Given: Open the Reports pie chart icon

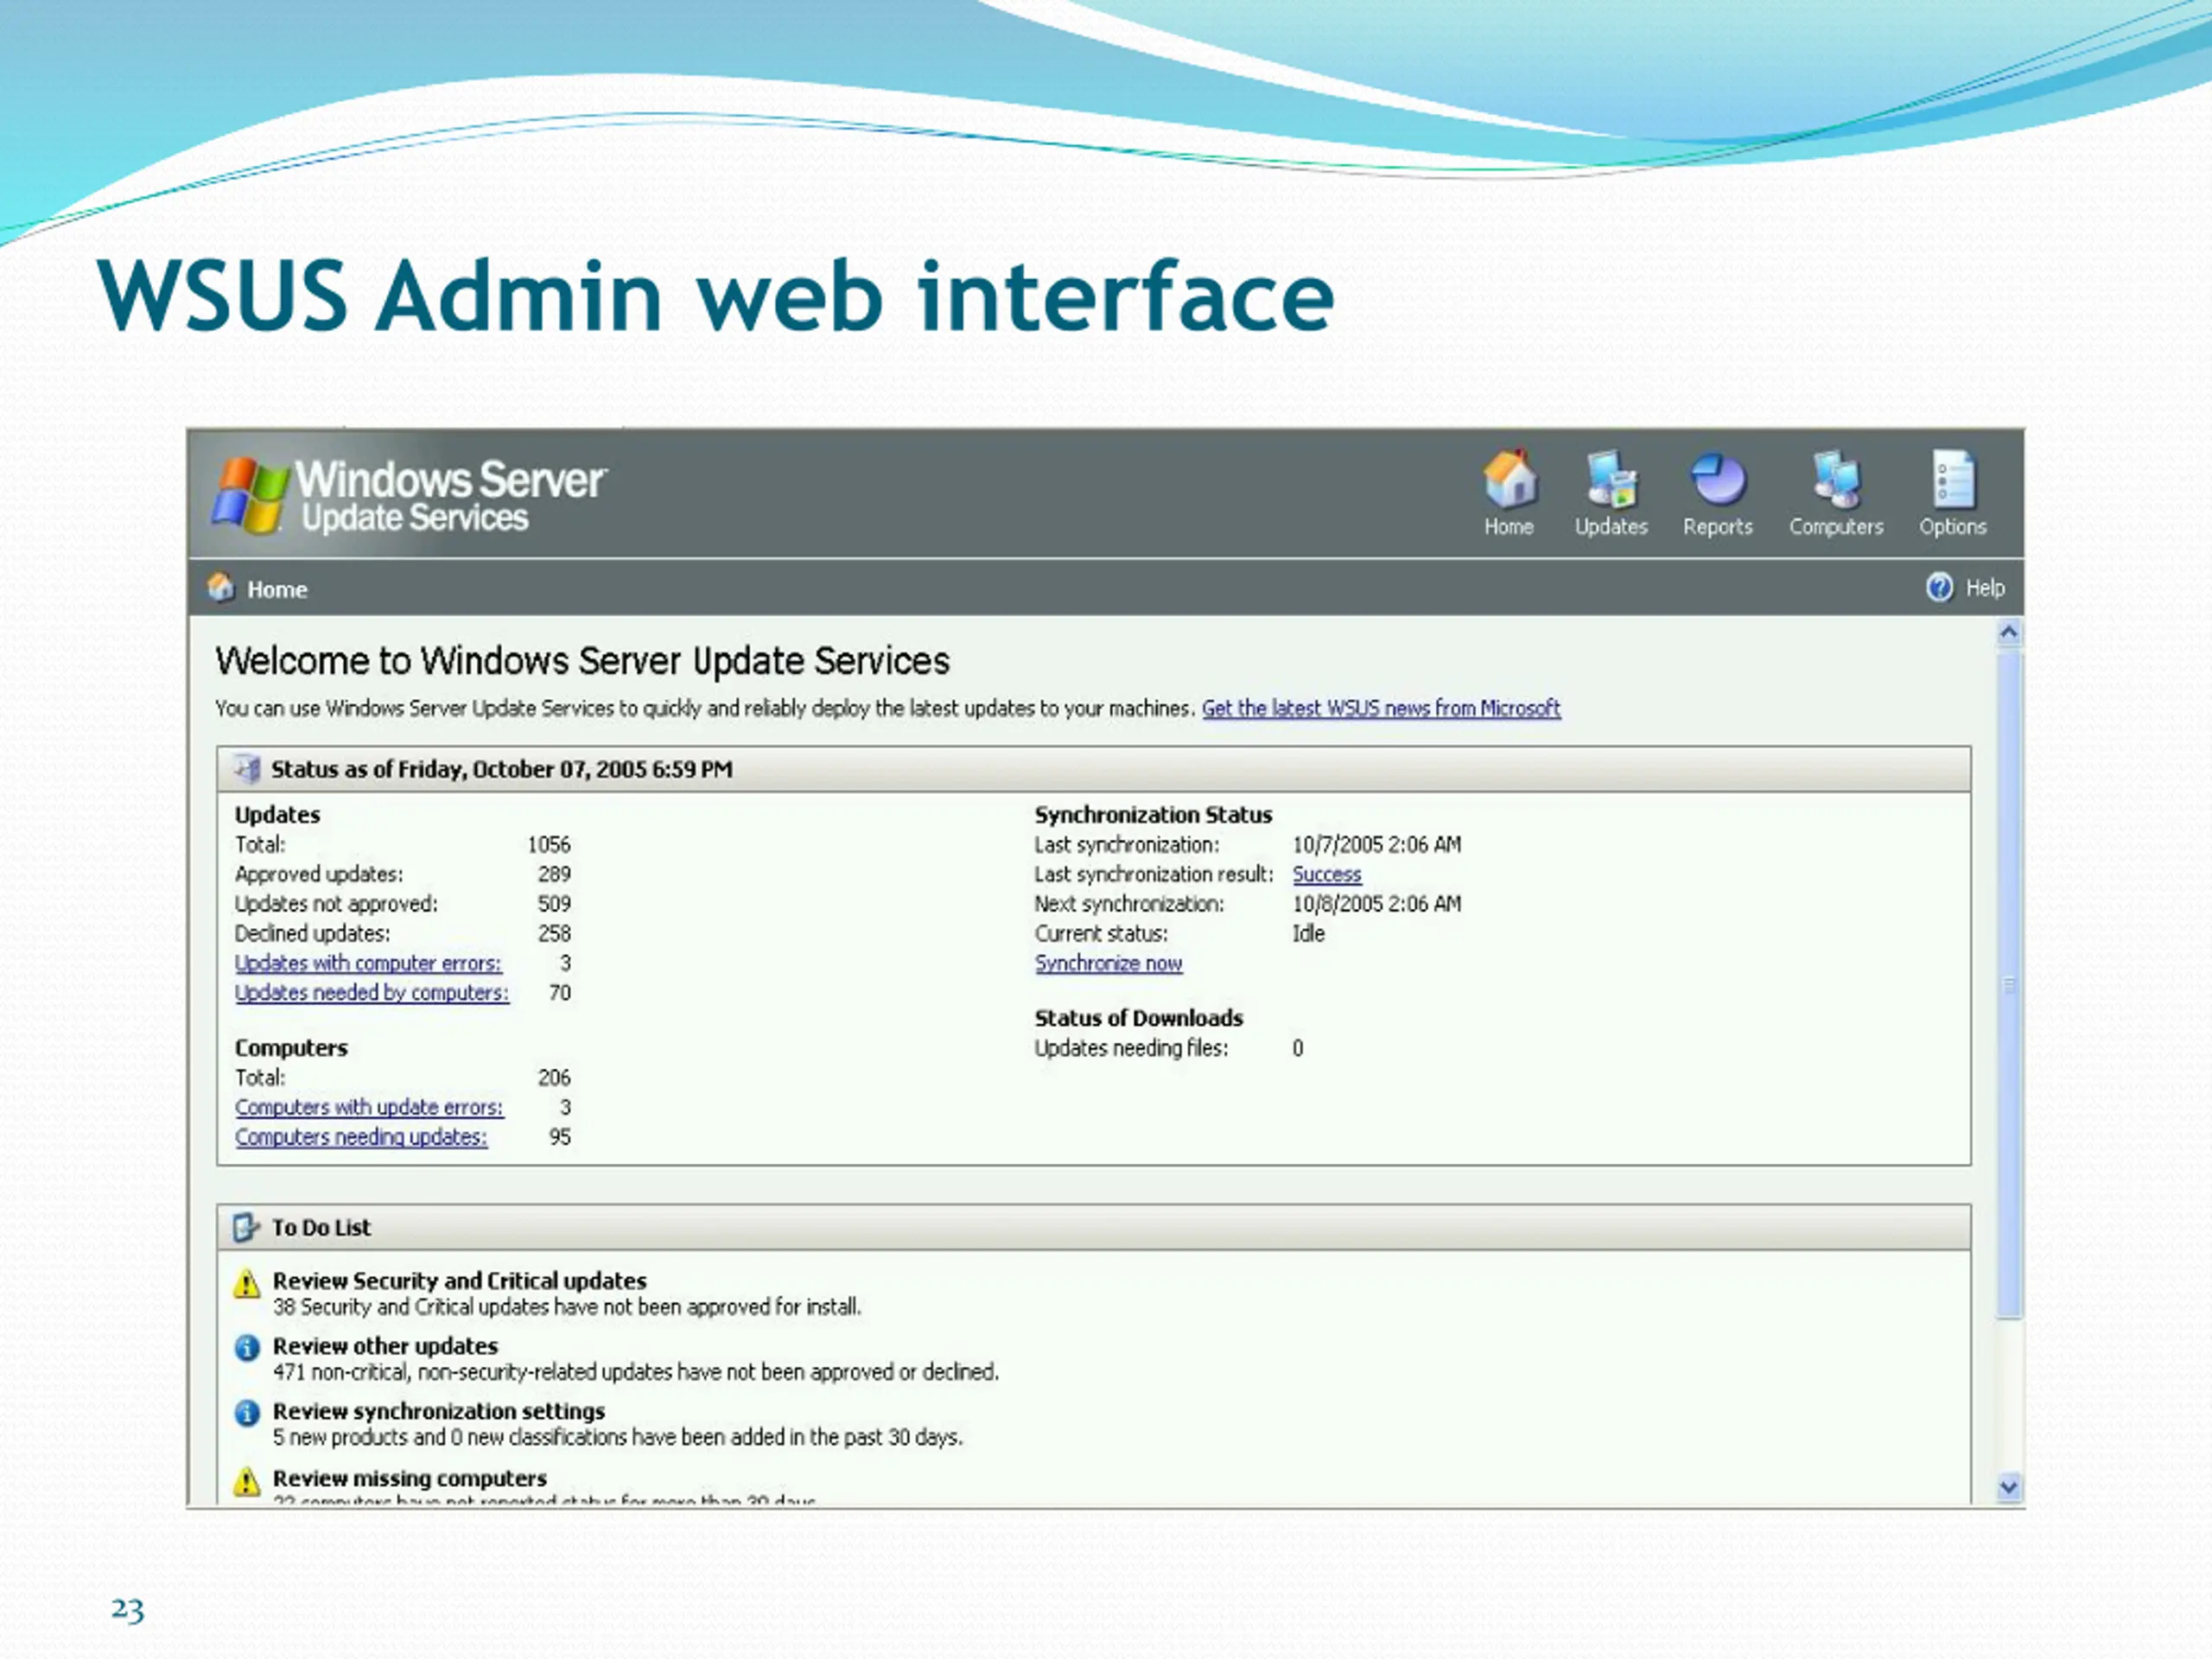Looking at the screenshot, I should tap(1718, 479).
